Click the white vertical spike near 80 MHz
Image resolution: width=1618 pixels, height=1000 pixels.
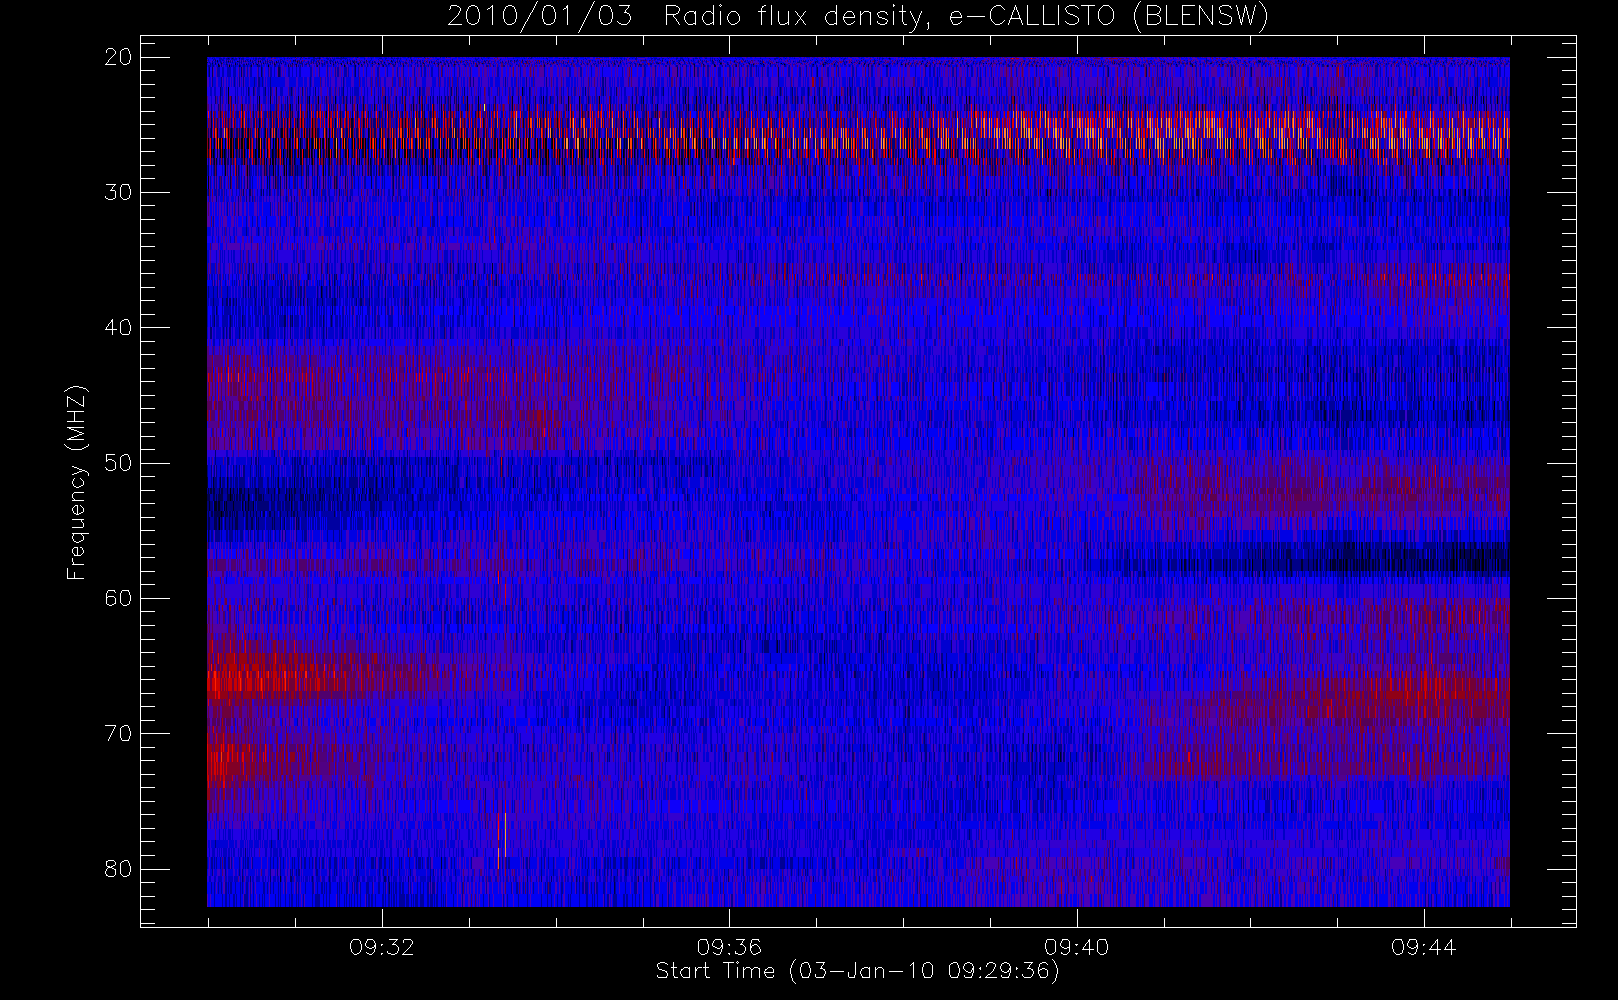pyautogui.click(x=505, y=835)
